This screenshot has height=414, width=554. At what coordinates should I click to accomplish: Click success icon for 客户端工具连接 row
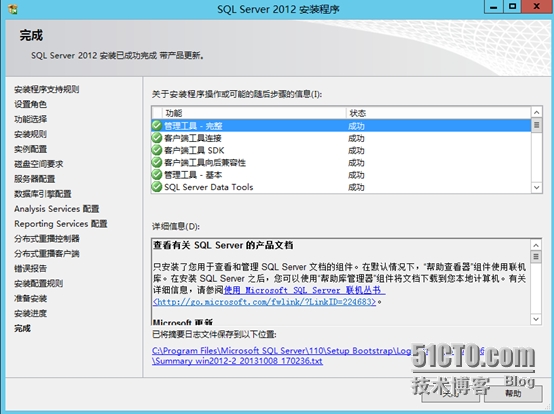click(x=157, y=138)
